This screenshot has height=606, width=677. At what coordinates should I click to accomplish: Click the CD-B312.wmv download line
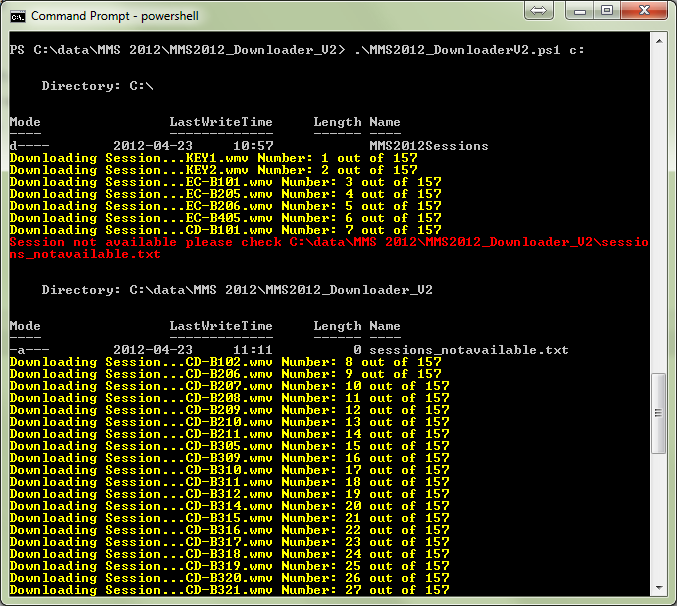230,494
